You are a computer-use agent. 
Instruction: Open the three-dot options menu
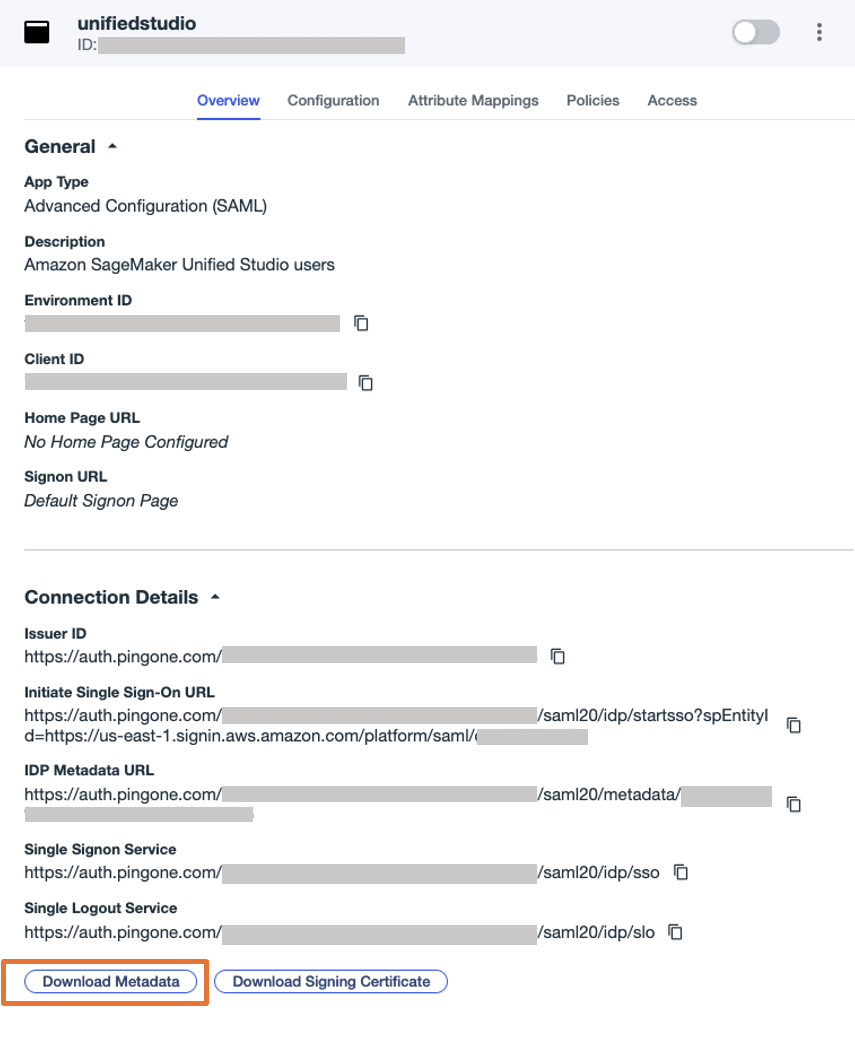(819, 32)
